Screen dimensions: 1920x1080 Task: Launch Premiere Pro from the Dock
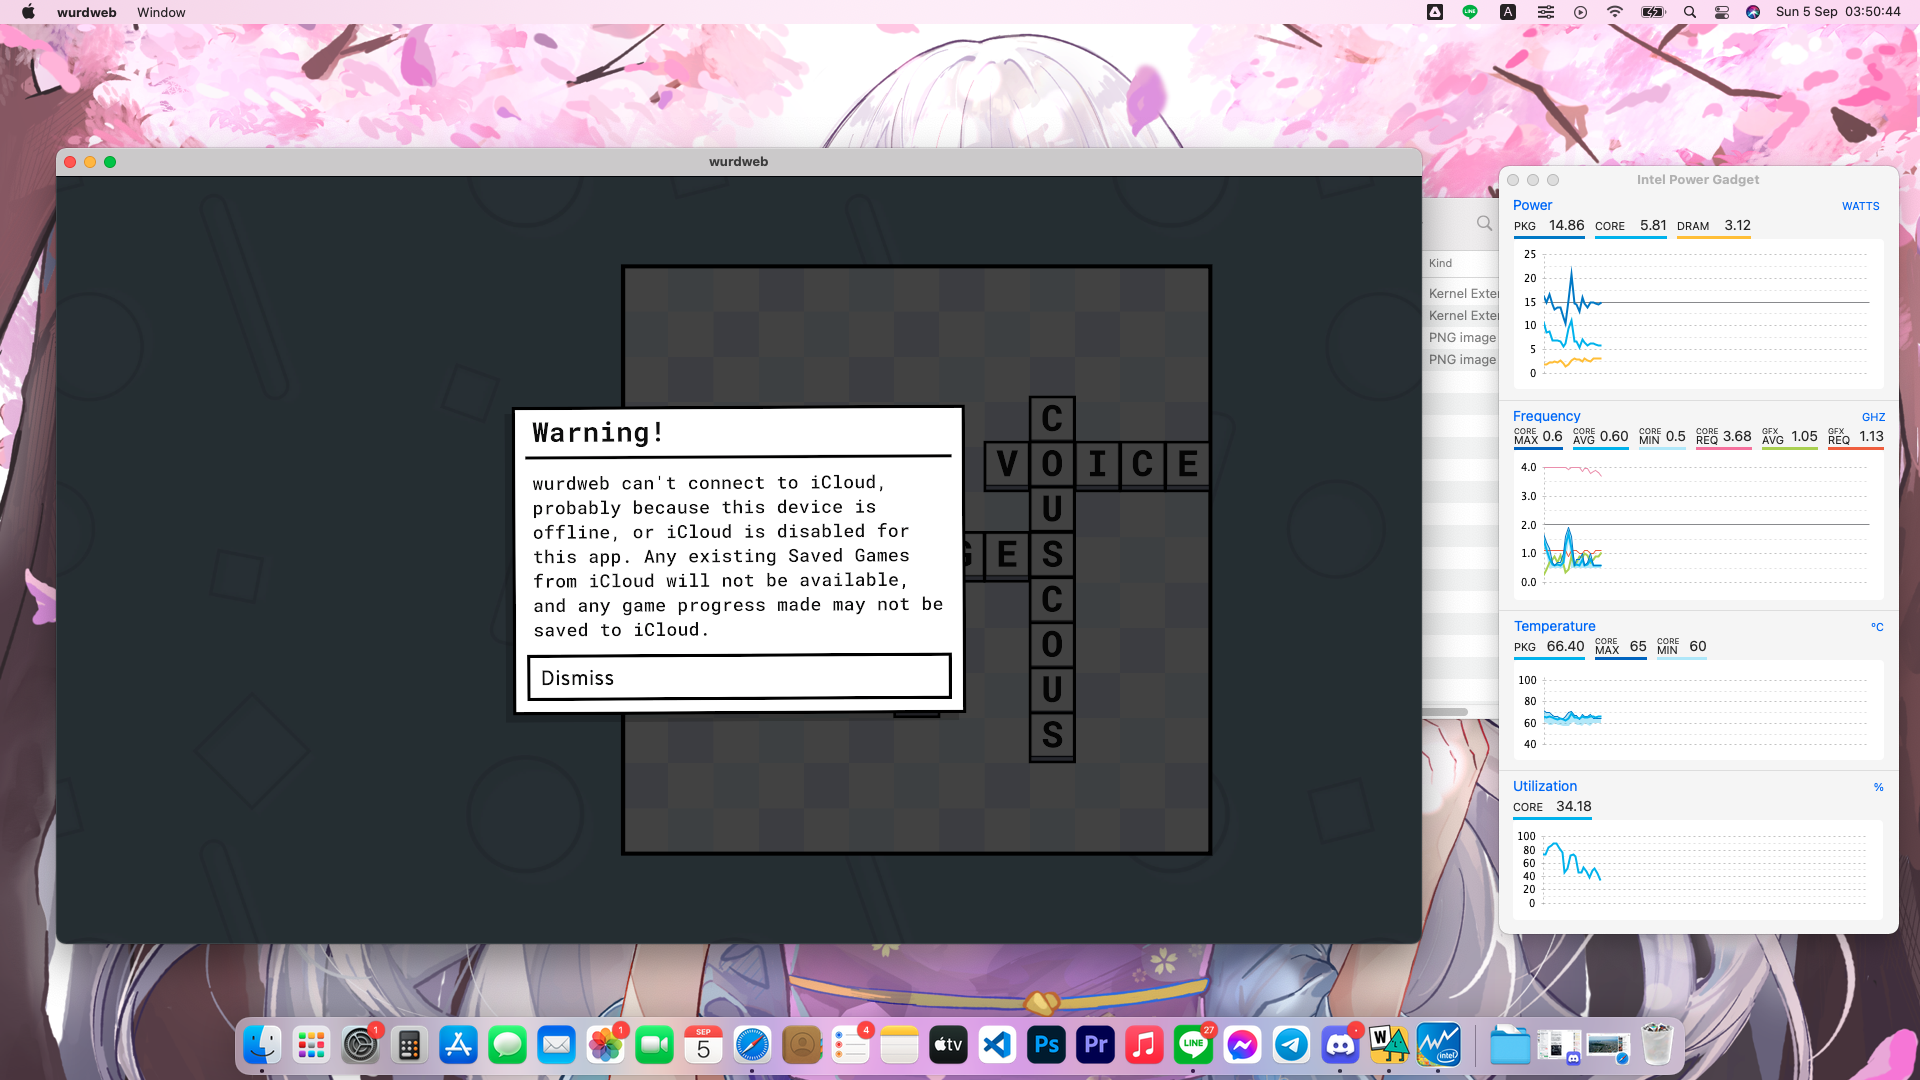[1095, 1045]
